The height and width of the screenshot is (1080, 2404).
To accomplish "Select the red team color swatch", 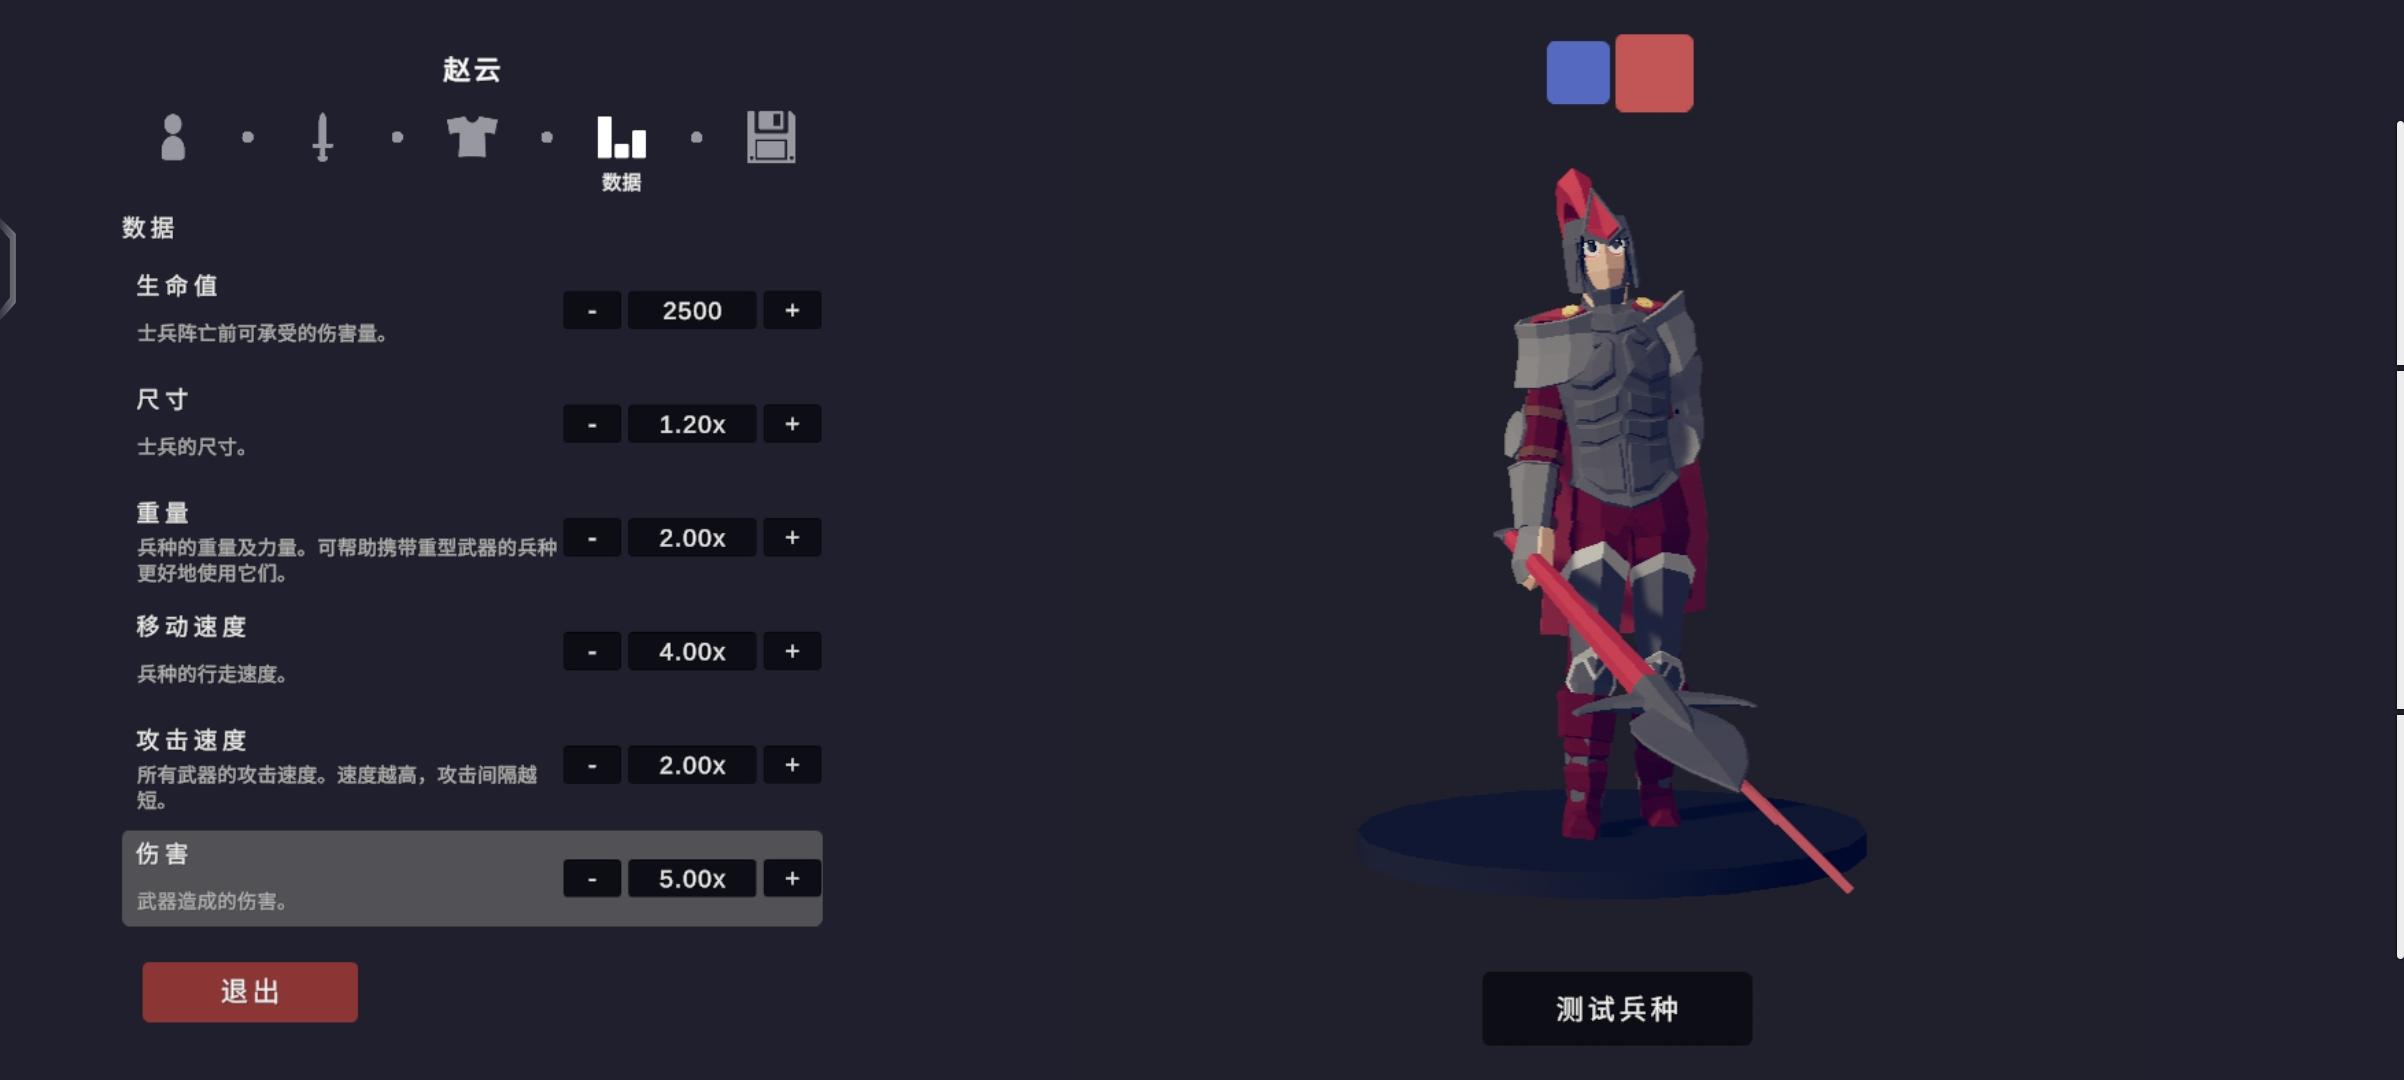I will (x=1654, y=73).
